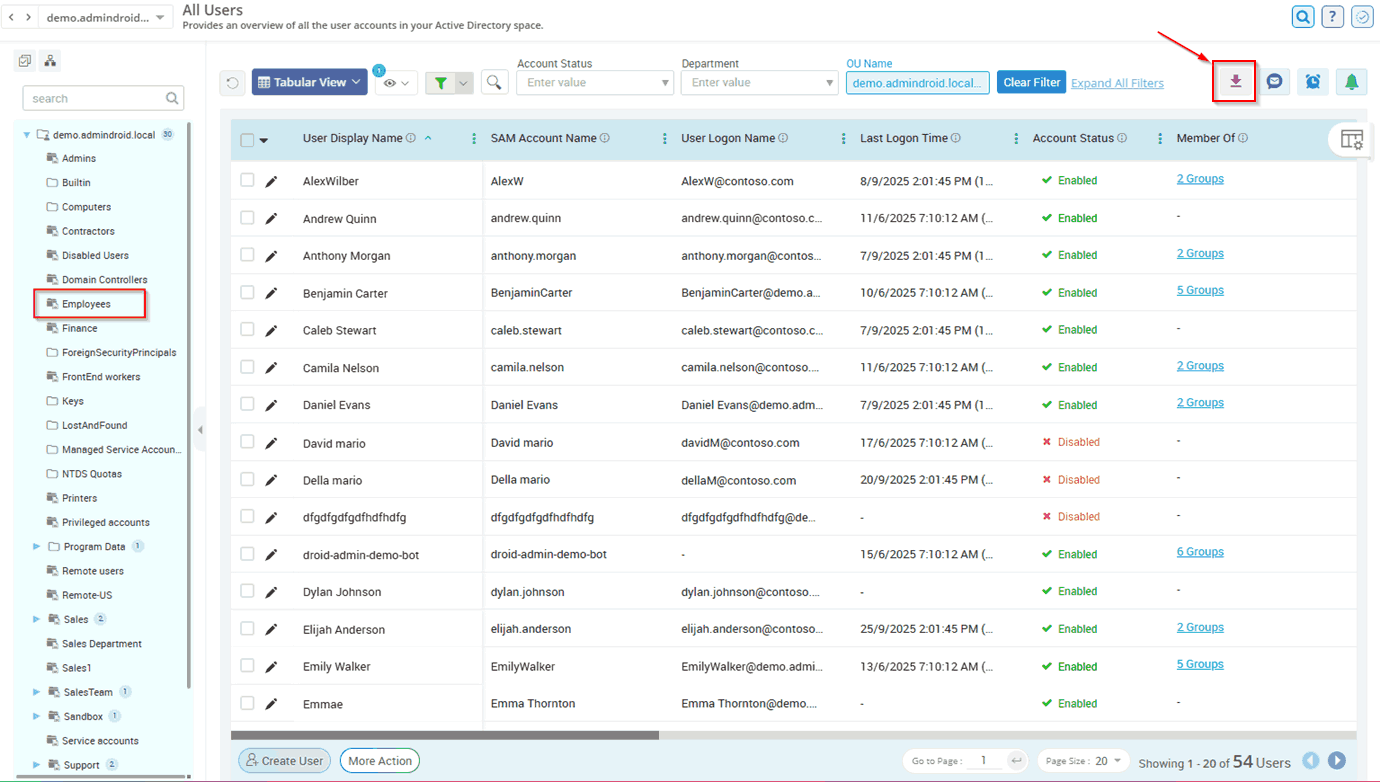
Task: Open the alarm clock schedule icon
Action: (x=1312, y=80)
